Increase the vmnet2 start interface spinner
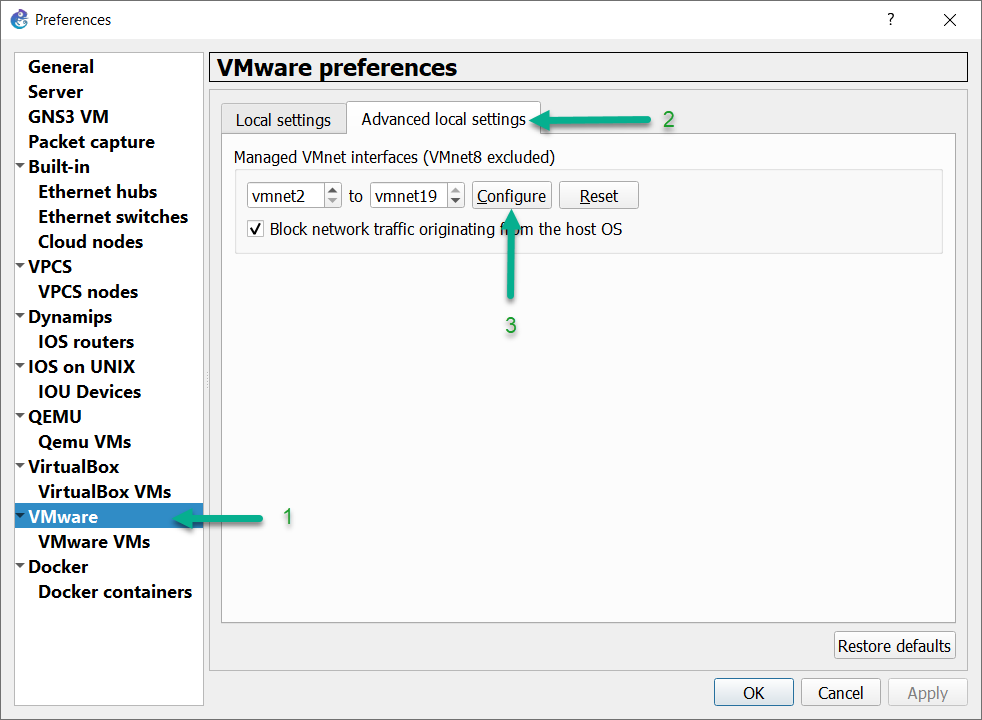This screenshot has width=982, height=720. (x=333, y=189)
